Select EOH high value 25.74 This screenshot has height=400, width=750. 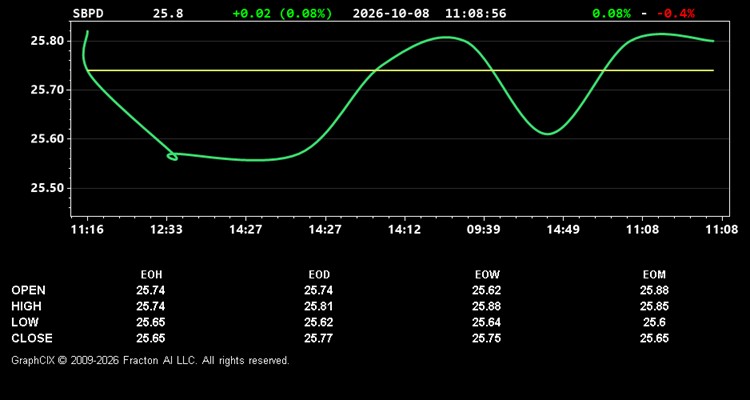pyautogui.click(x=151, y=306)
